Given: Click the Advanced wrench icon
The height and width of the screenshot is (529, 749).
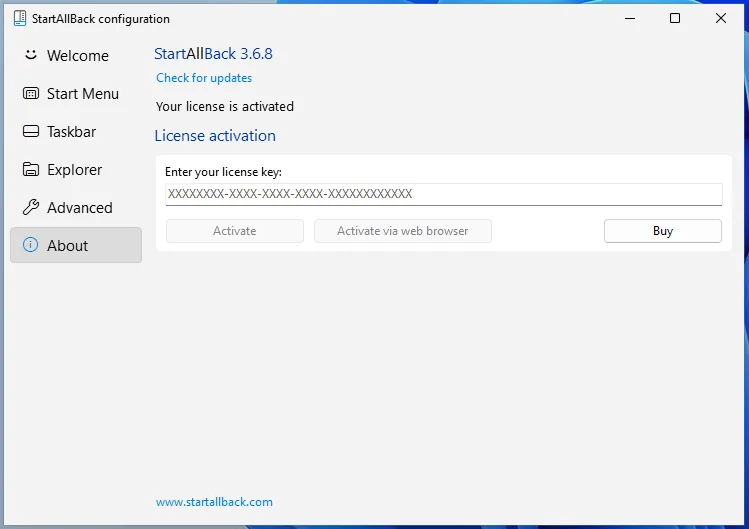Looking at the screenshot, I should tap(30, 207).
